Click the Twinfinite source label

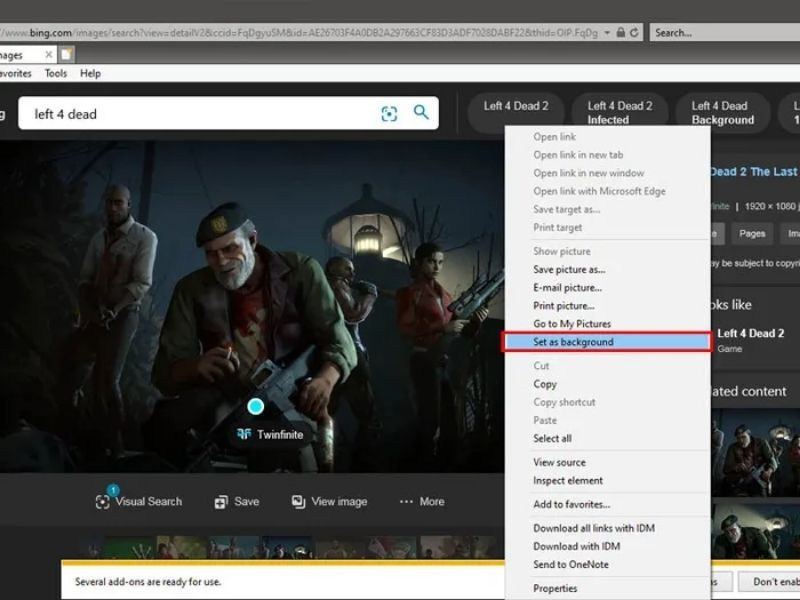pos(270,434)
